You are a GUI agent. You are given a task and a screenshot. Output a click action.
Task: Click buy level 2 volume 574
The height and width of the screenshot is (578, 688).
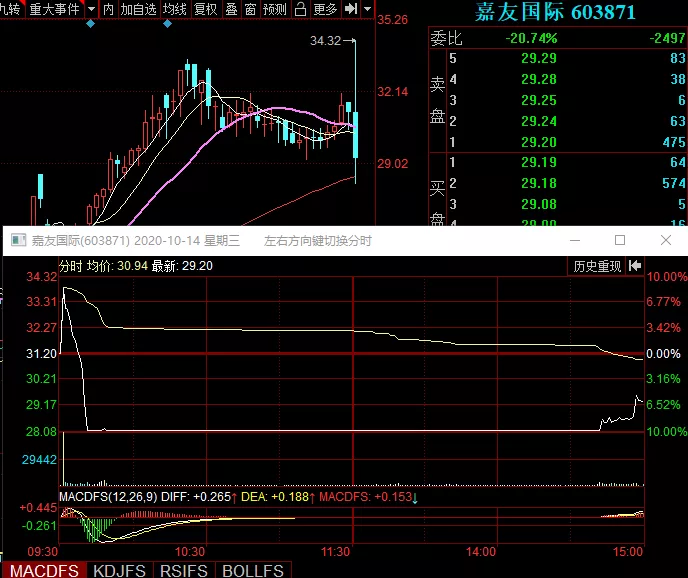click(674, 183)
